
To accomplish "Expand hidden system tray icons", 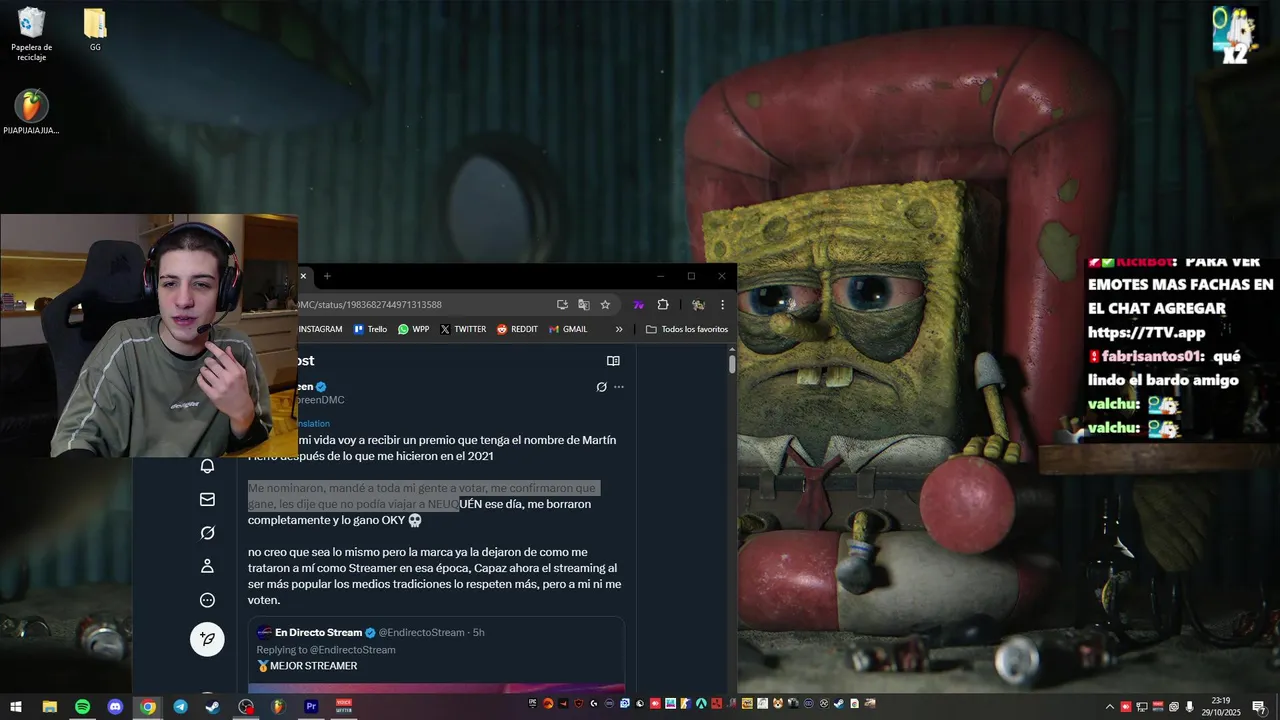I will point(1110,707).
